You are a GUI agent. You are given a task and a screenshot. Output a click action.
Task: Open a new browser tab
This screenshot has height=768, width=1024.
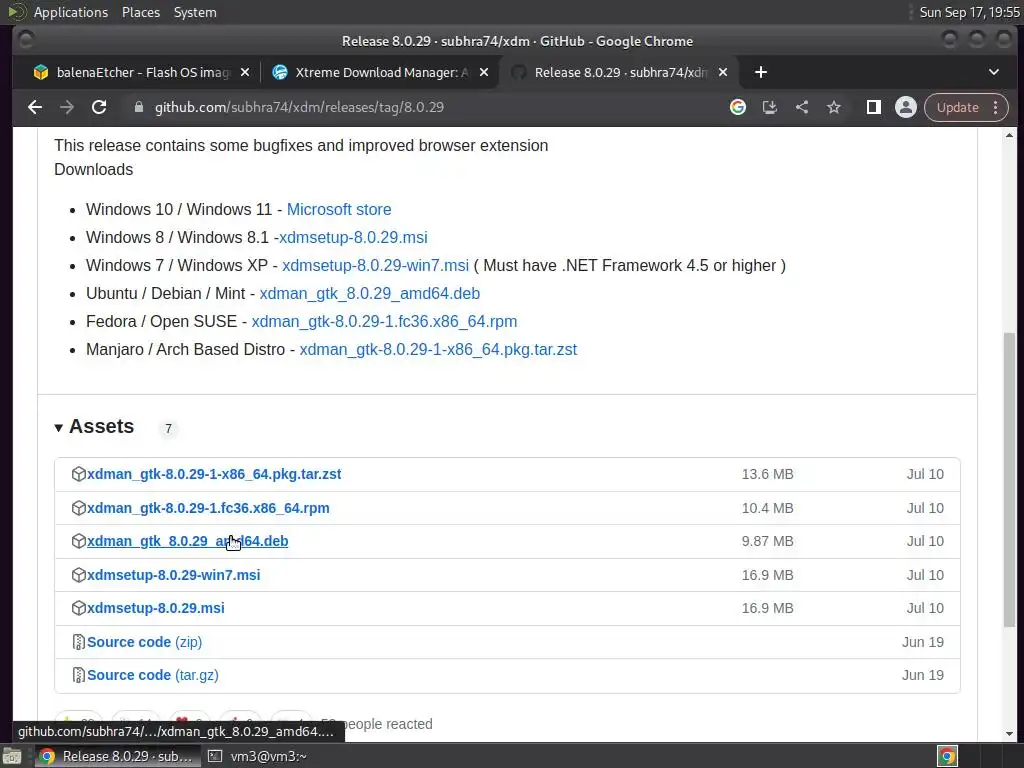(761, 72)
